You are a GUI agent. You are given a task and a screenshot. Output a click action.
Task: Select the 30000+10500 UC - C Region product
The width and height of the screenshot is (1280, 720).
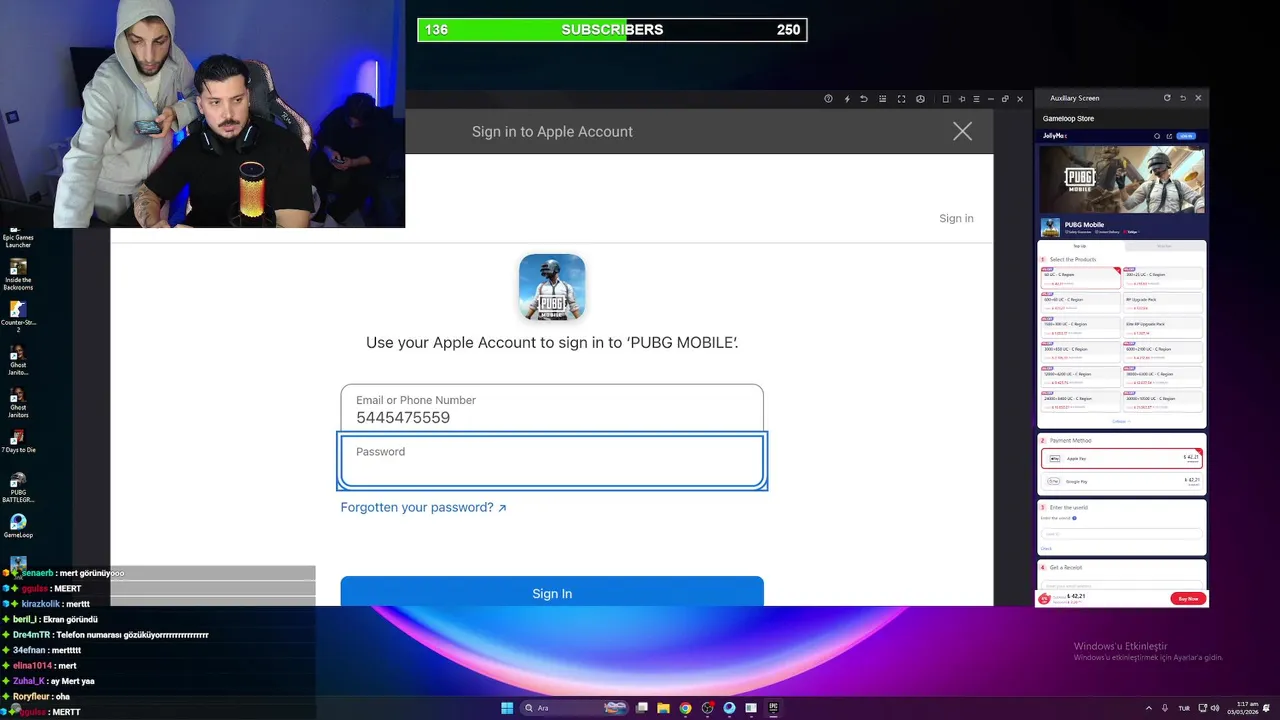coord(1163,401)
